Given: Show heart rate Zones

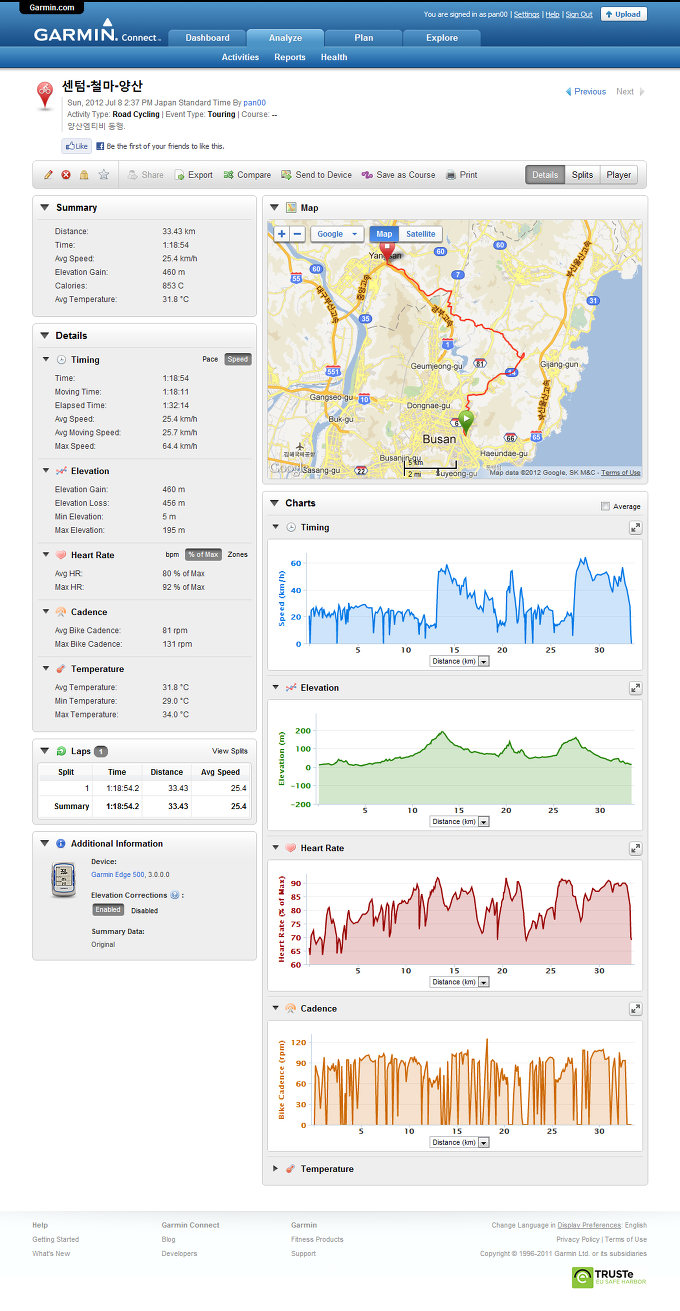Looking at the screenshot, I should pyautogui.click(x=238, y=554).
